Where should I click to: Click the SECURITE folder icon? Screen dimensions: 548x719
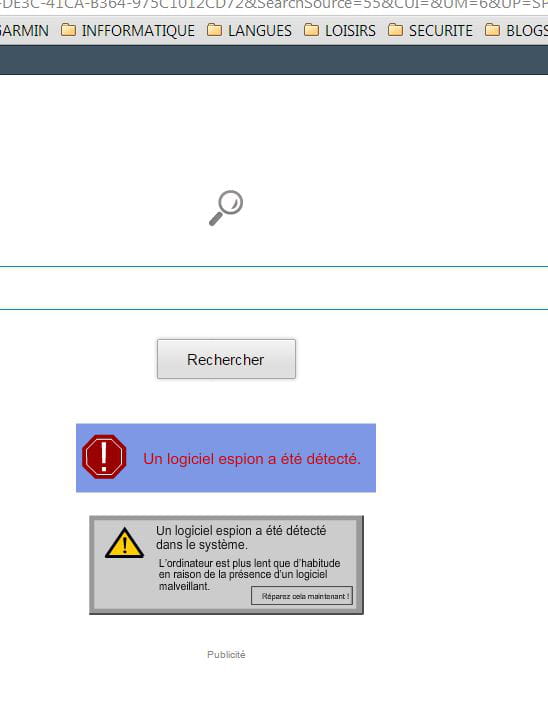395,30
